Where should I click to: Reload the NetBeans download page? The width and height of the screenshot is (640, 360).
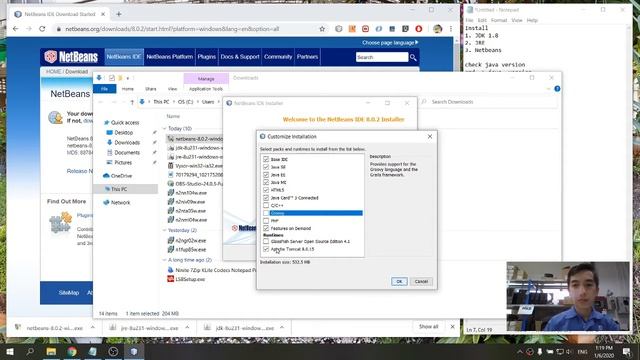[x=42, y=29]
